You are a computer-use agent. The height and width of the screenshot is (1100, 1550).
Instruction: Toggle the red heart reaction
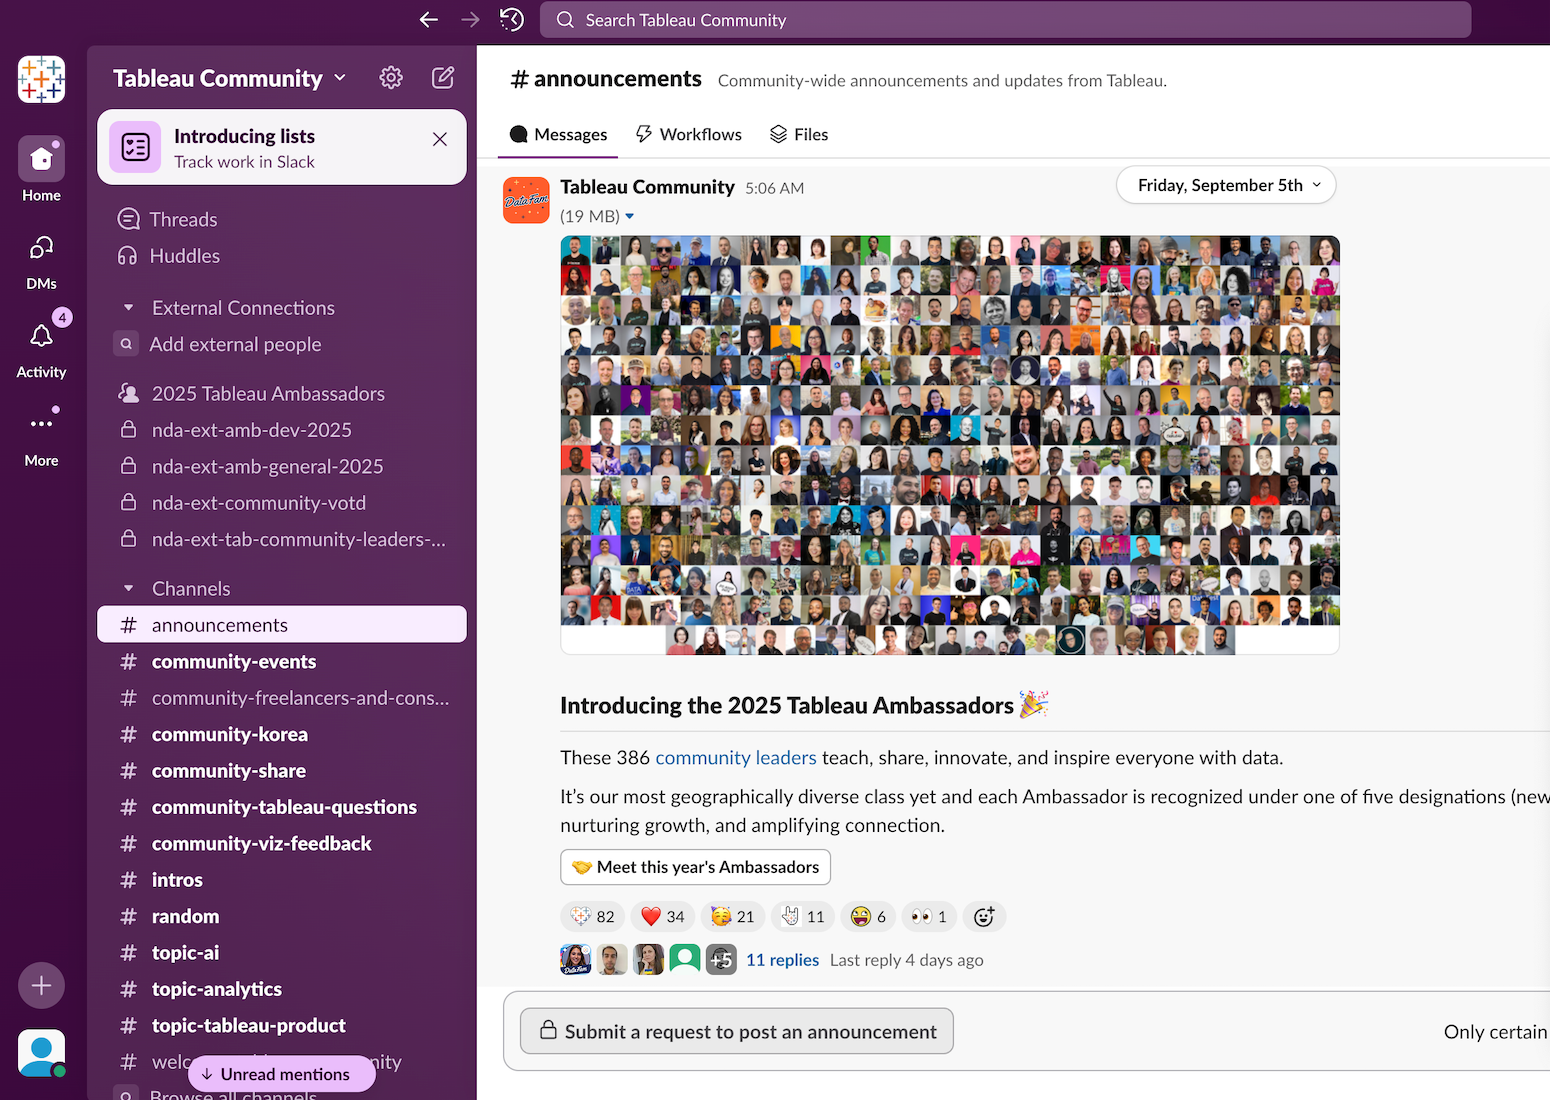coord(663,917)
